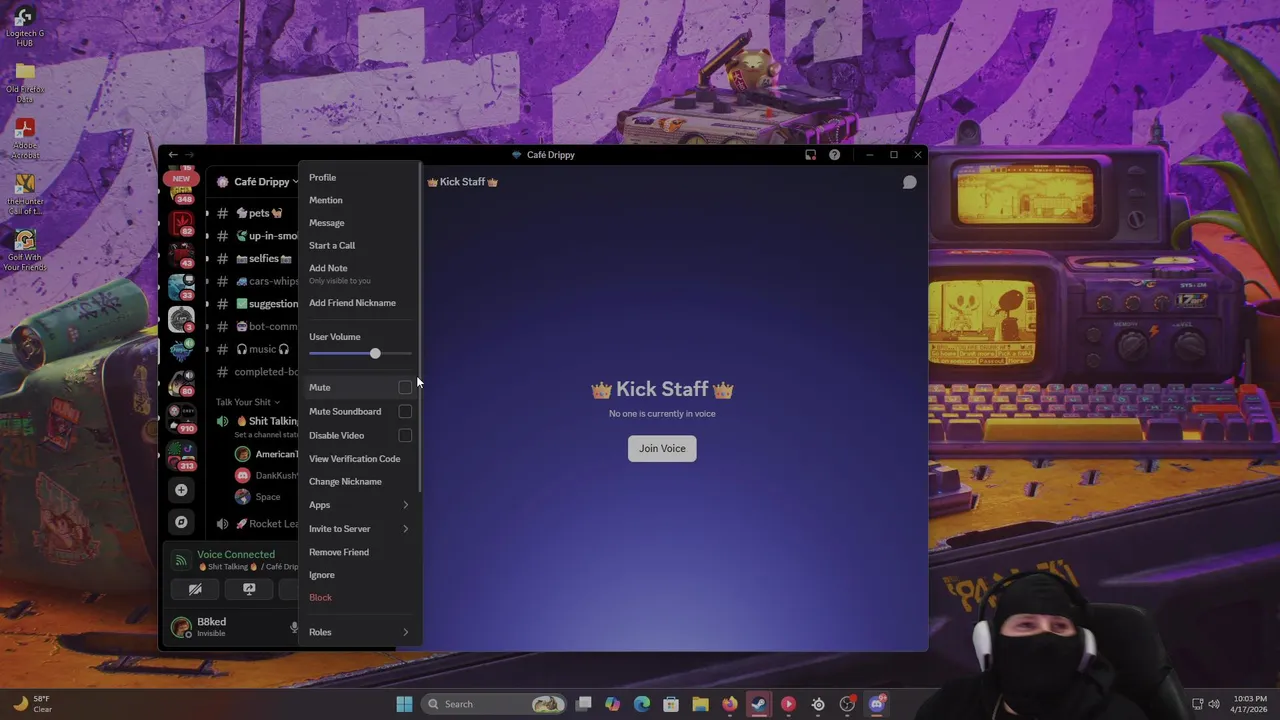Click the Shit Talking voice channel speaker icon
1280x720 pixels.
[x=222, y=421]
